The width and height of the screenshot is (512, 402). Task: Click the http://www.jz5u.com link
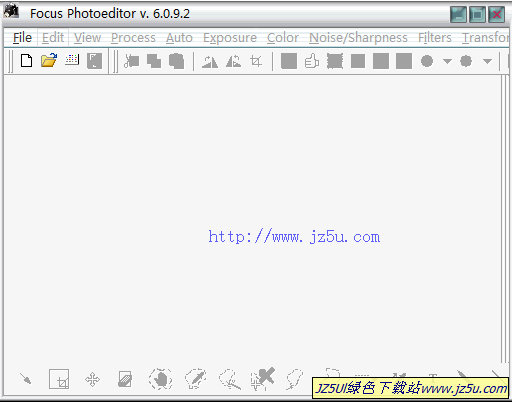pos(294,237)
